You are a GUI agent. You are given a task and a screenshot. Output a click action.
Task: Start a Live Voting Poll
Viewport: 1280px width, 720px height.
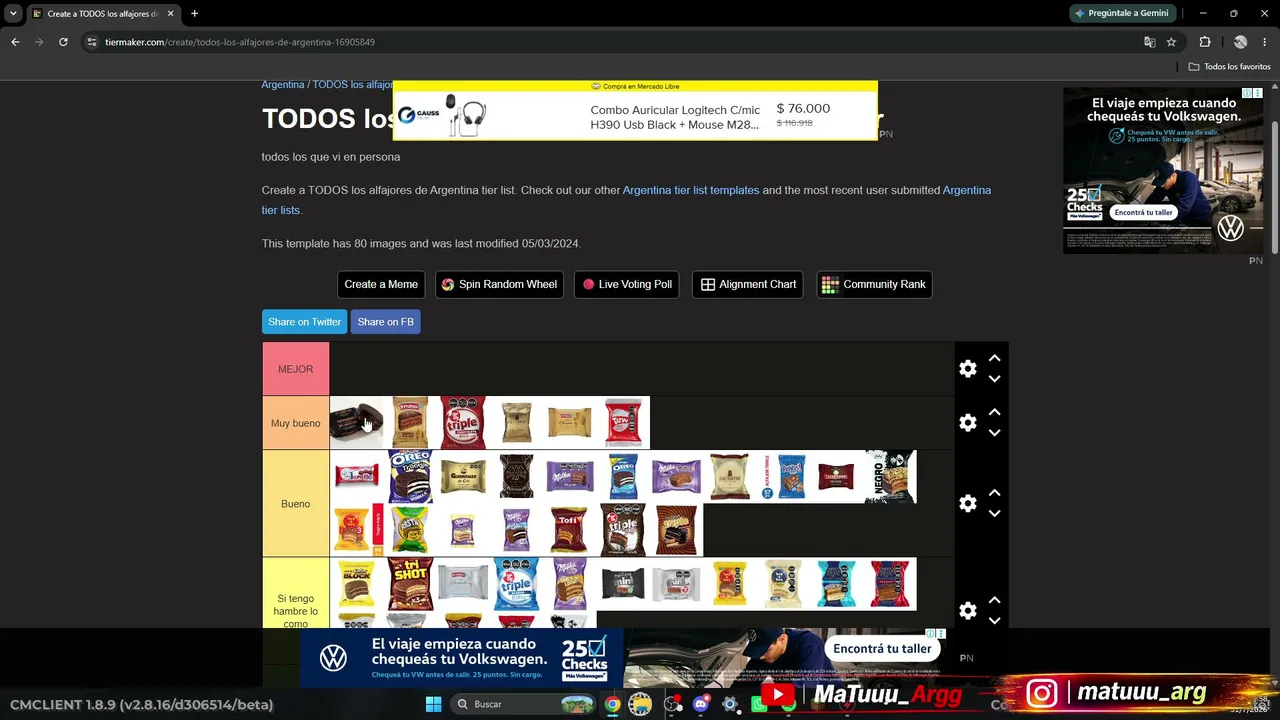point(627,284)
